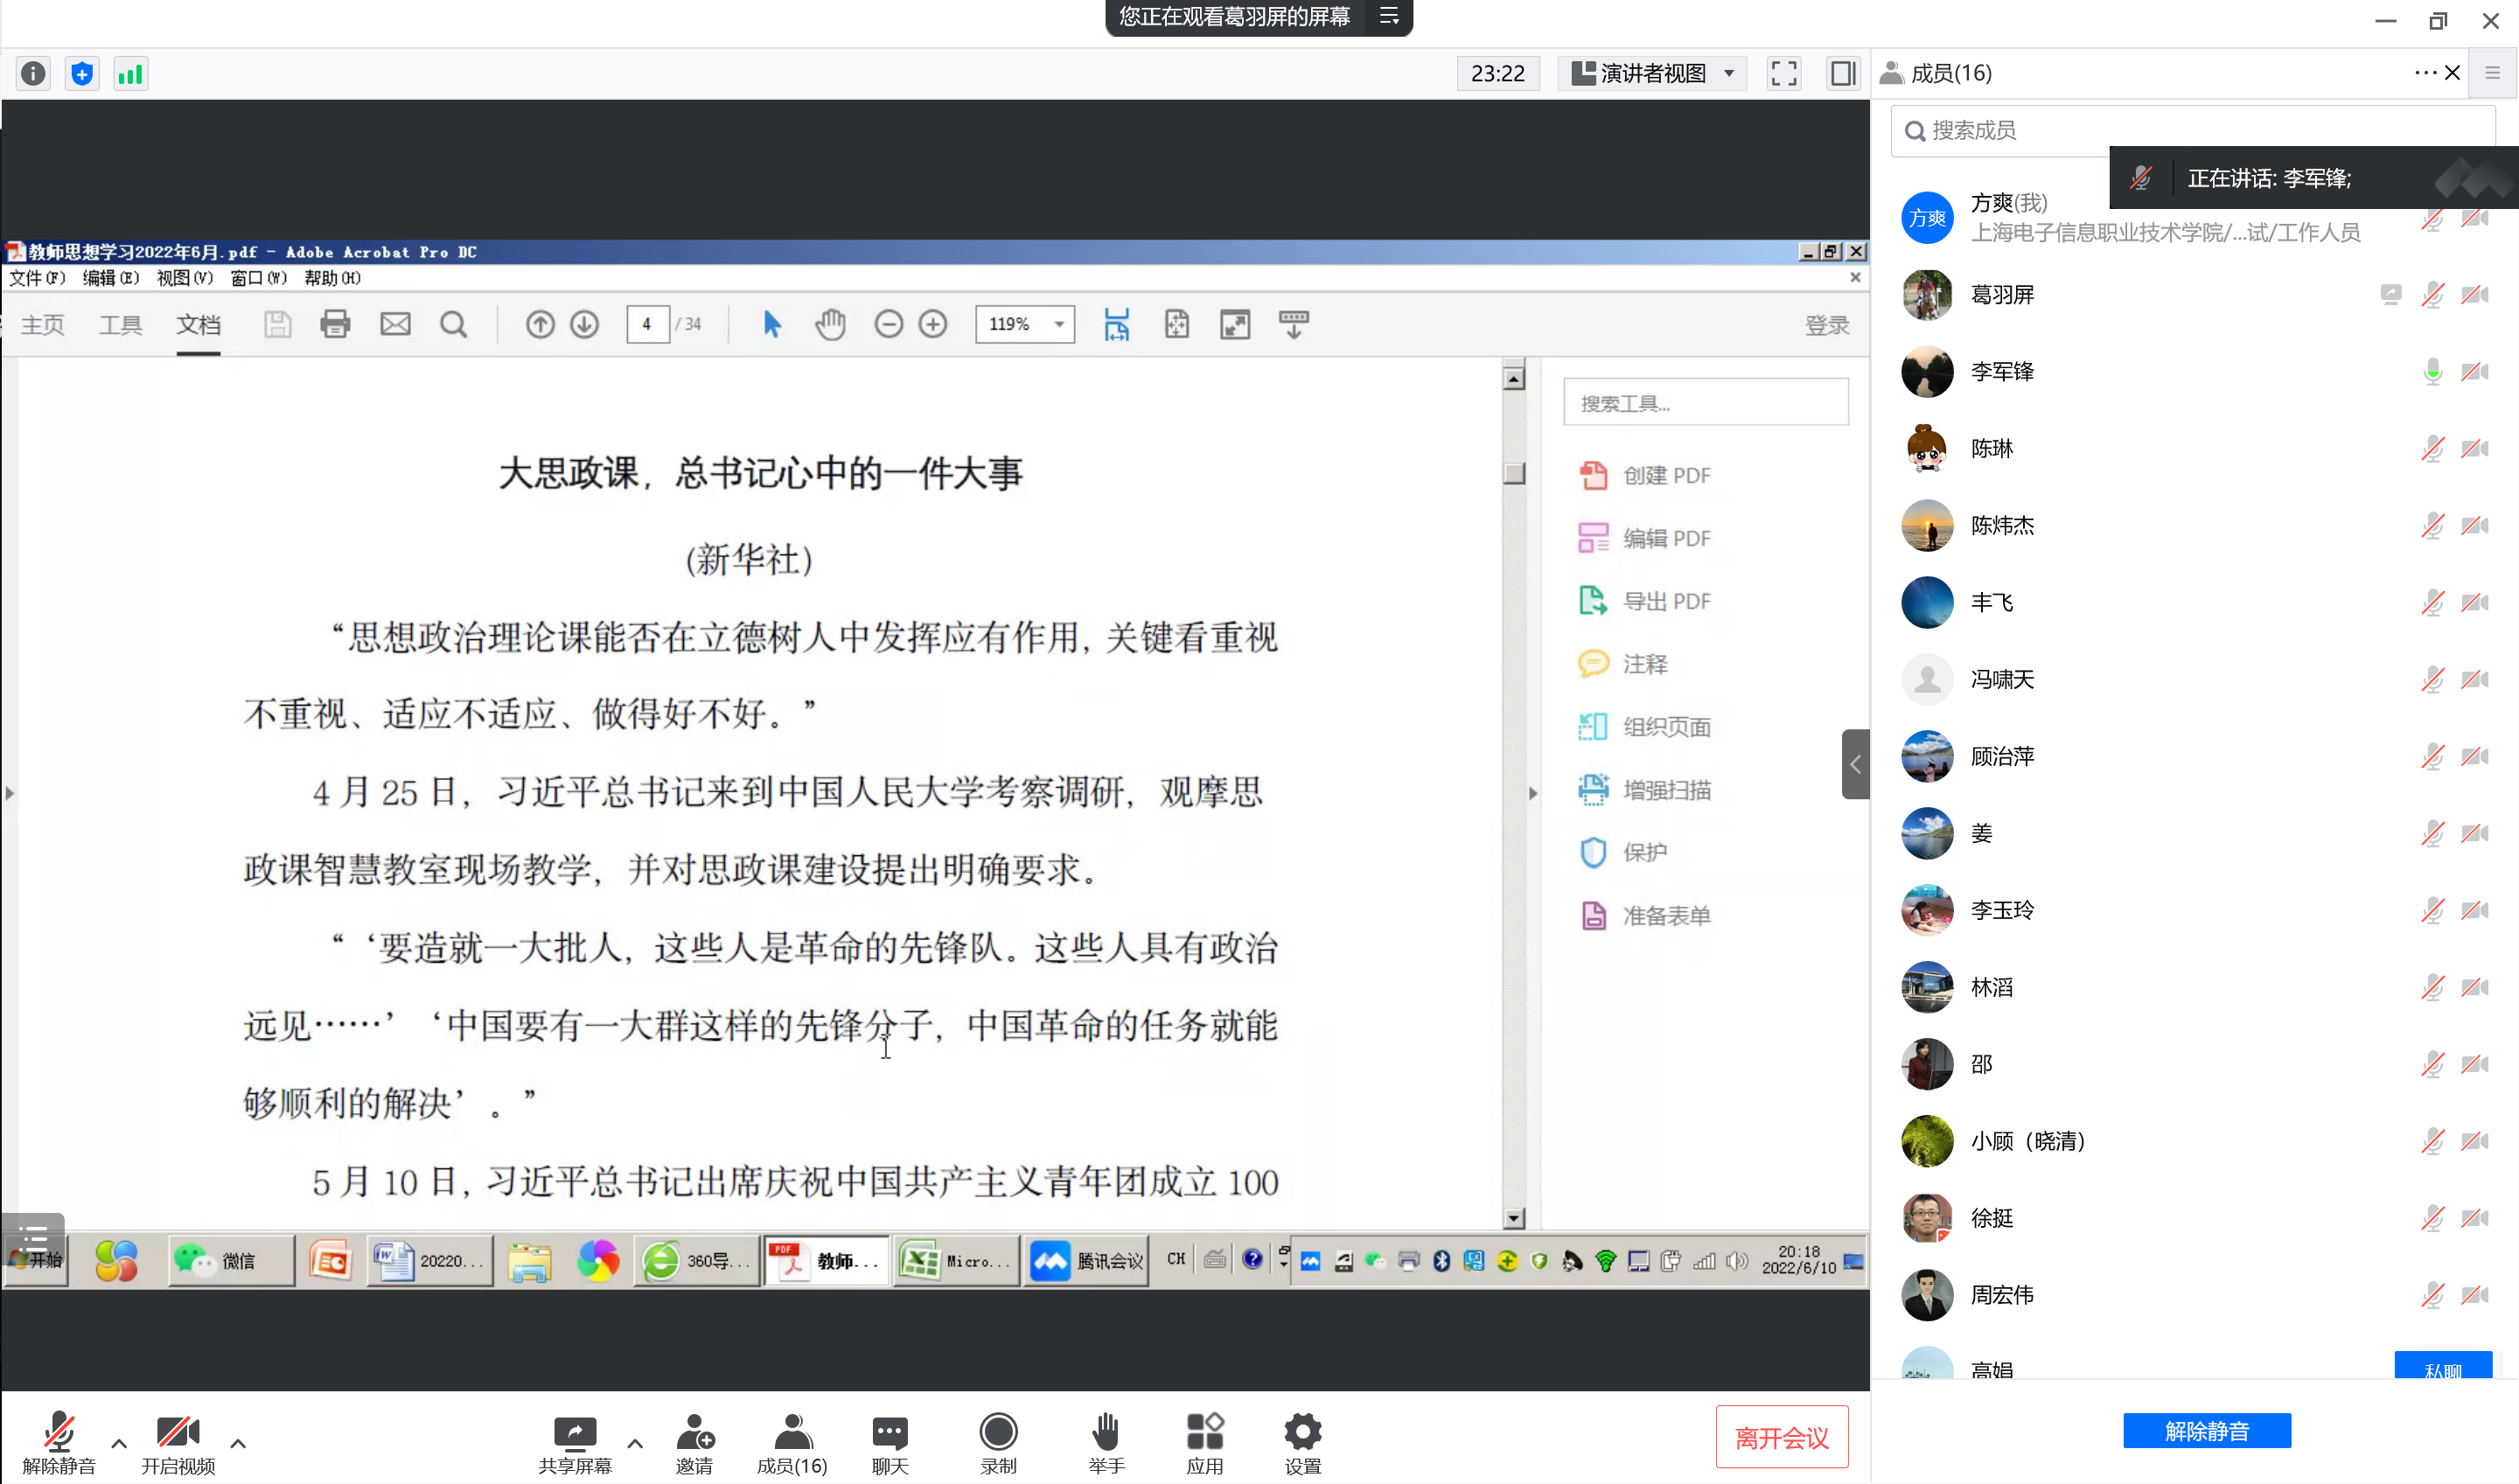Toggle microphone icon for 陈炜杰
The image size is (2519, 1484).
(x=2432, y=525)
